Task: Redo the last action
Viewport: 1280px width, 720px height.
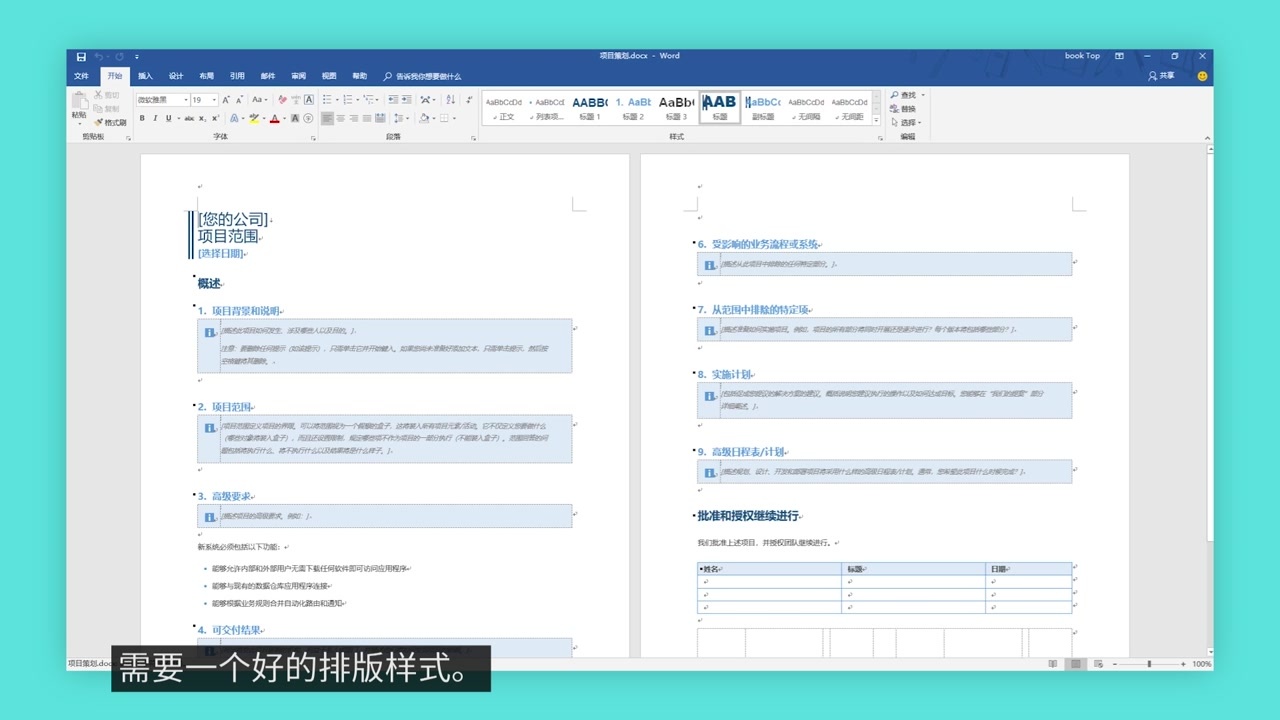Action: [119, 56]
